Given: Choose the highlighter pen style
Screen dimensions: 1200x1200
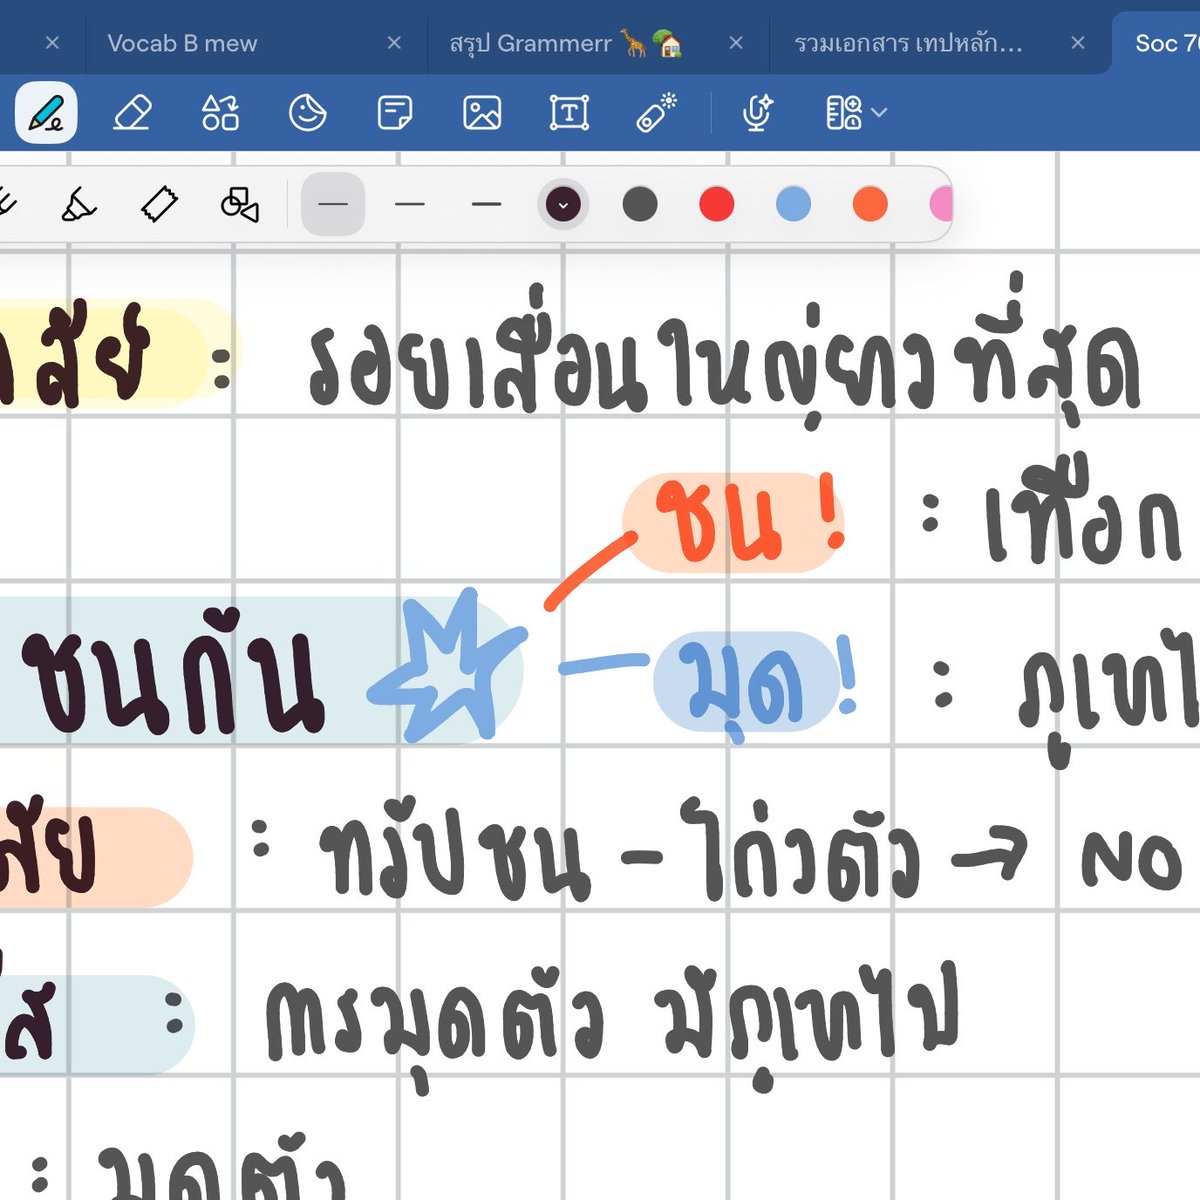Looking at the screenshot, I should click(78, 204).
